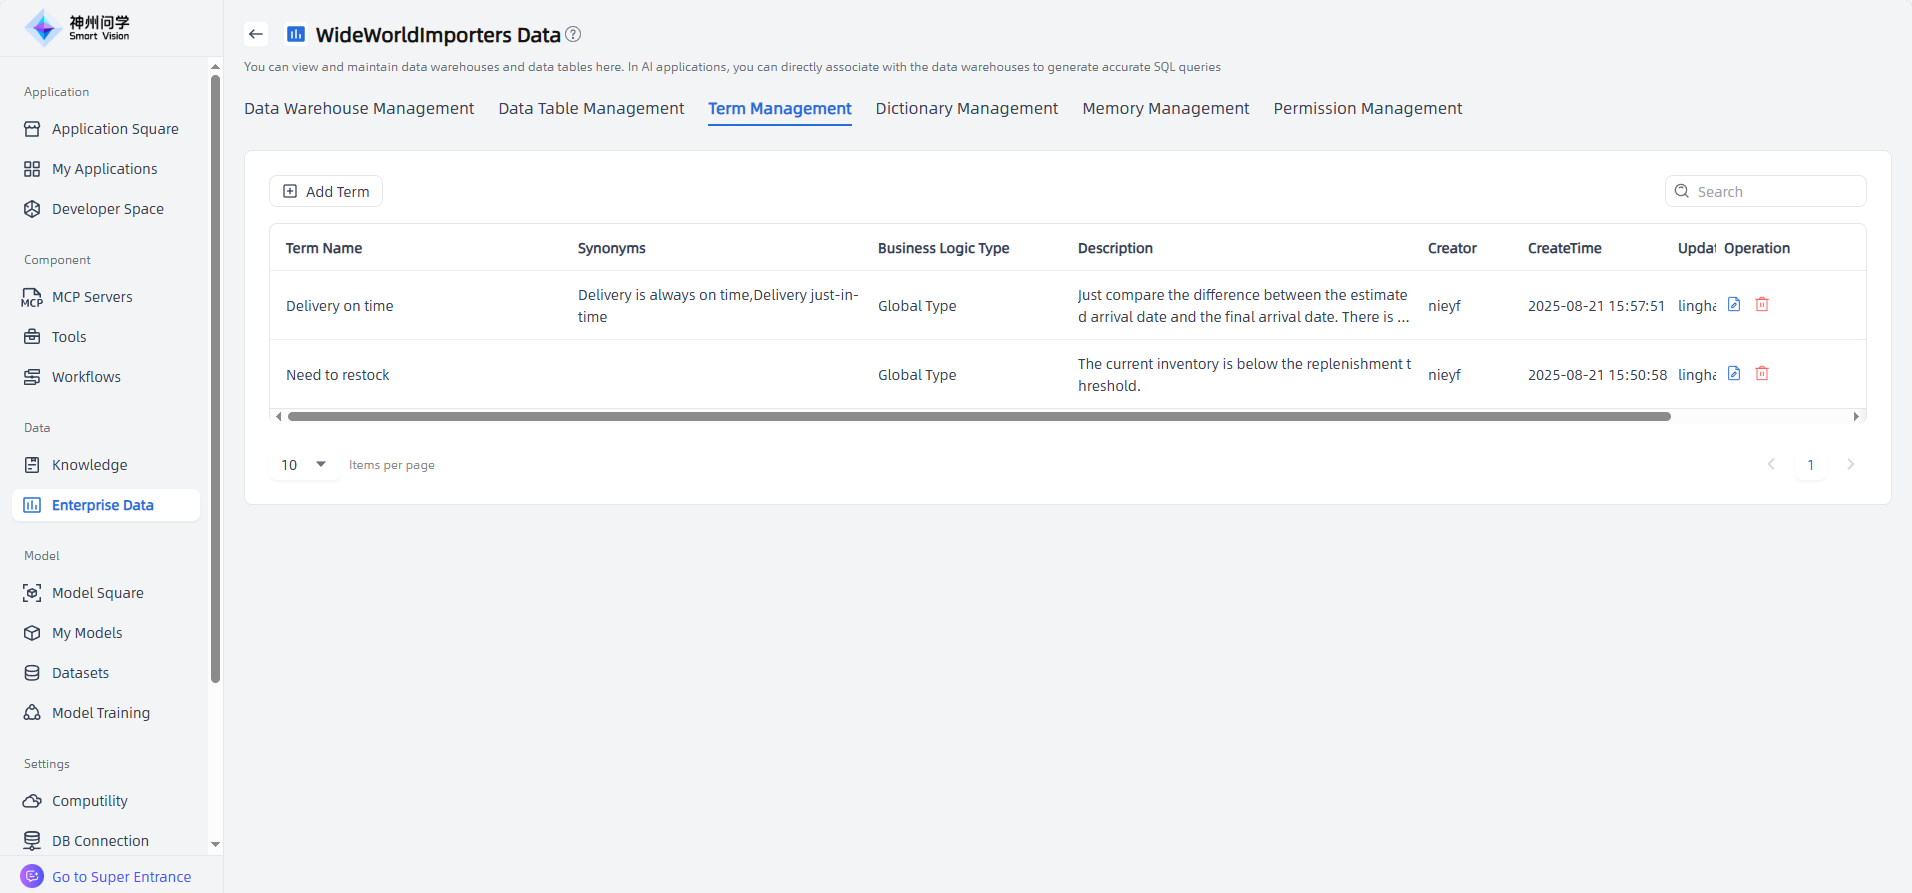Open Knowledge in the sidebar
1912x893 pixels.
89,465
